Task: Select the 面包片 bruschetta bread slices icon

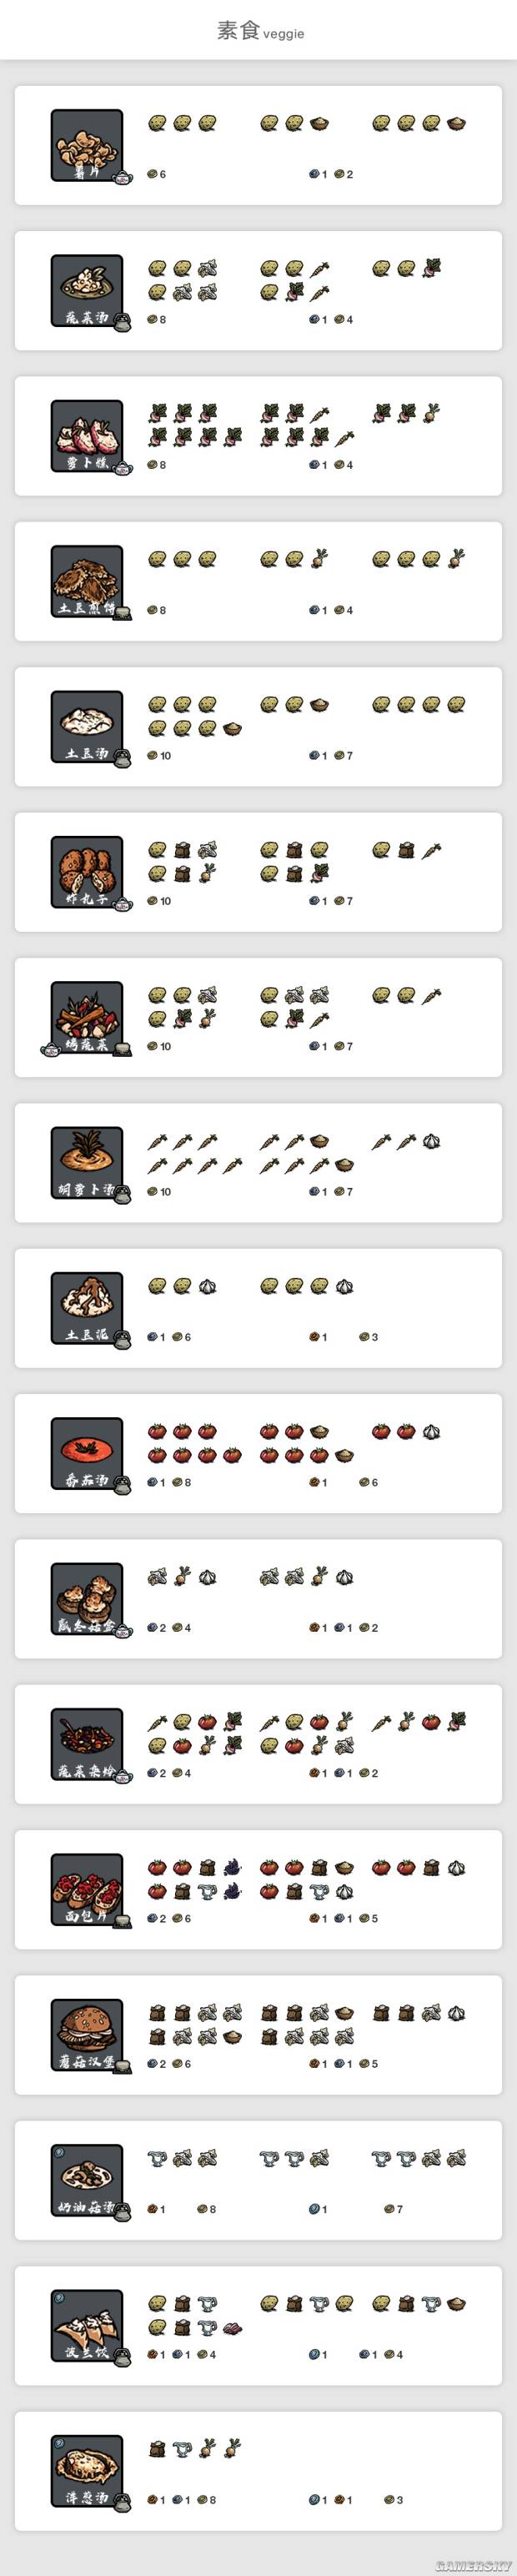Action: coord(87,1890)
